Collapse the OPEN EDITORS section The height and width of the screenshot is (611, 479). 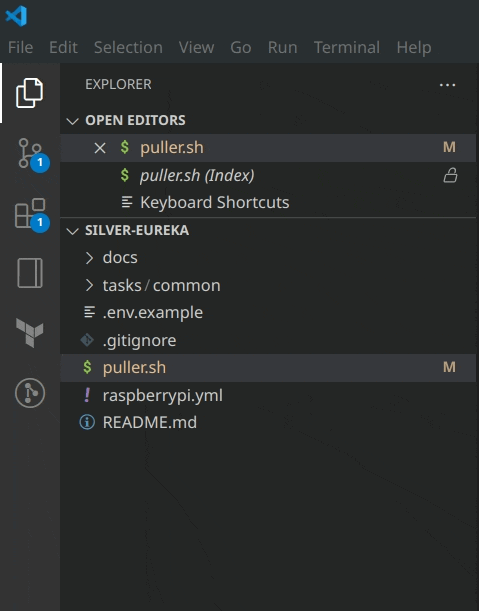pos(72,121)
